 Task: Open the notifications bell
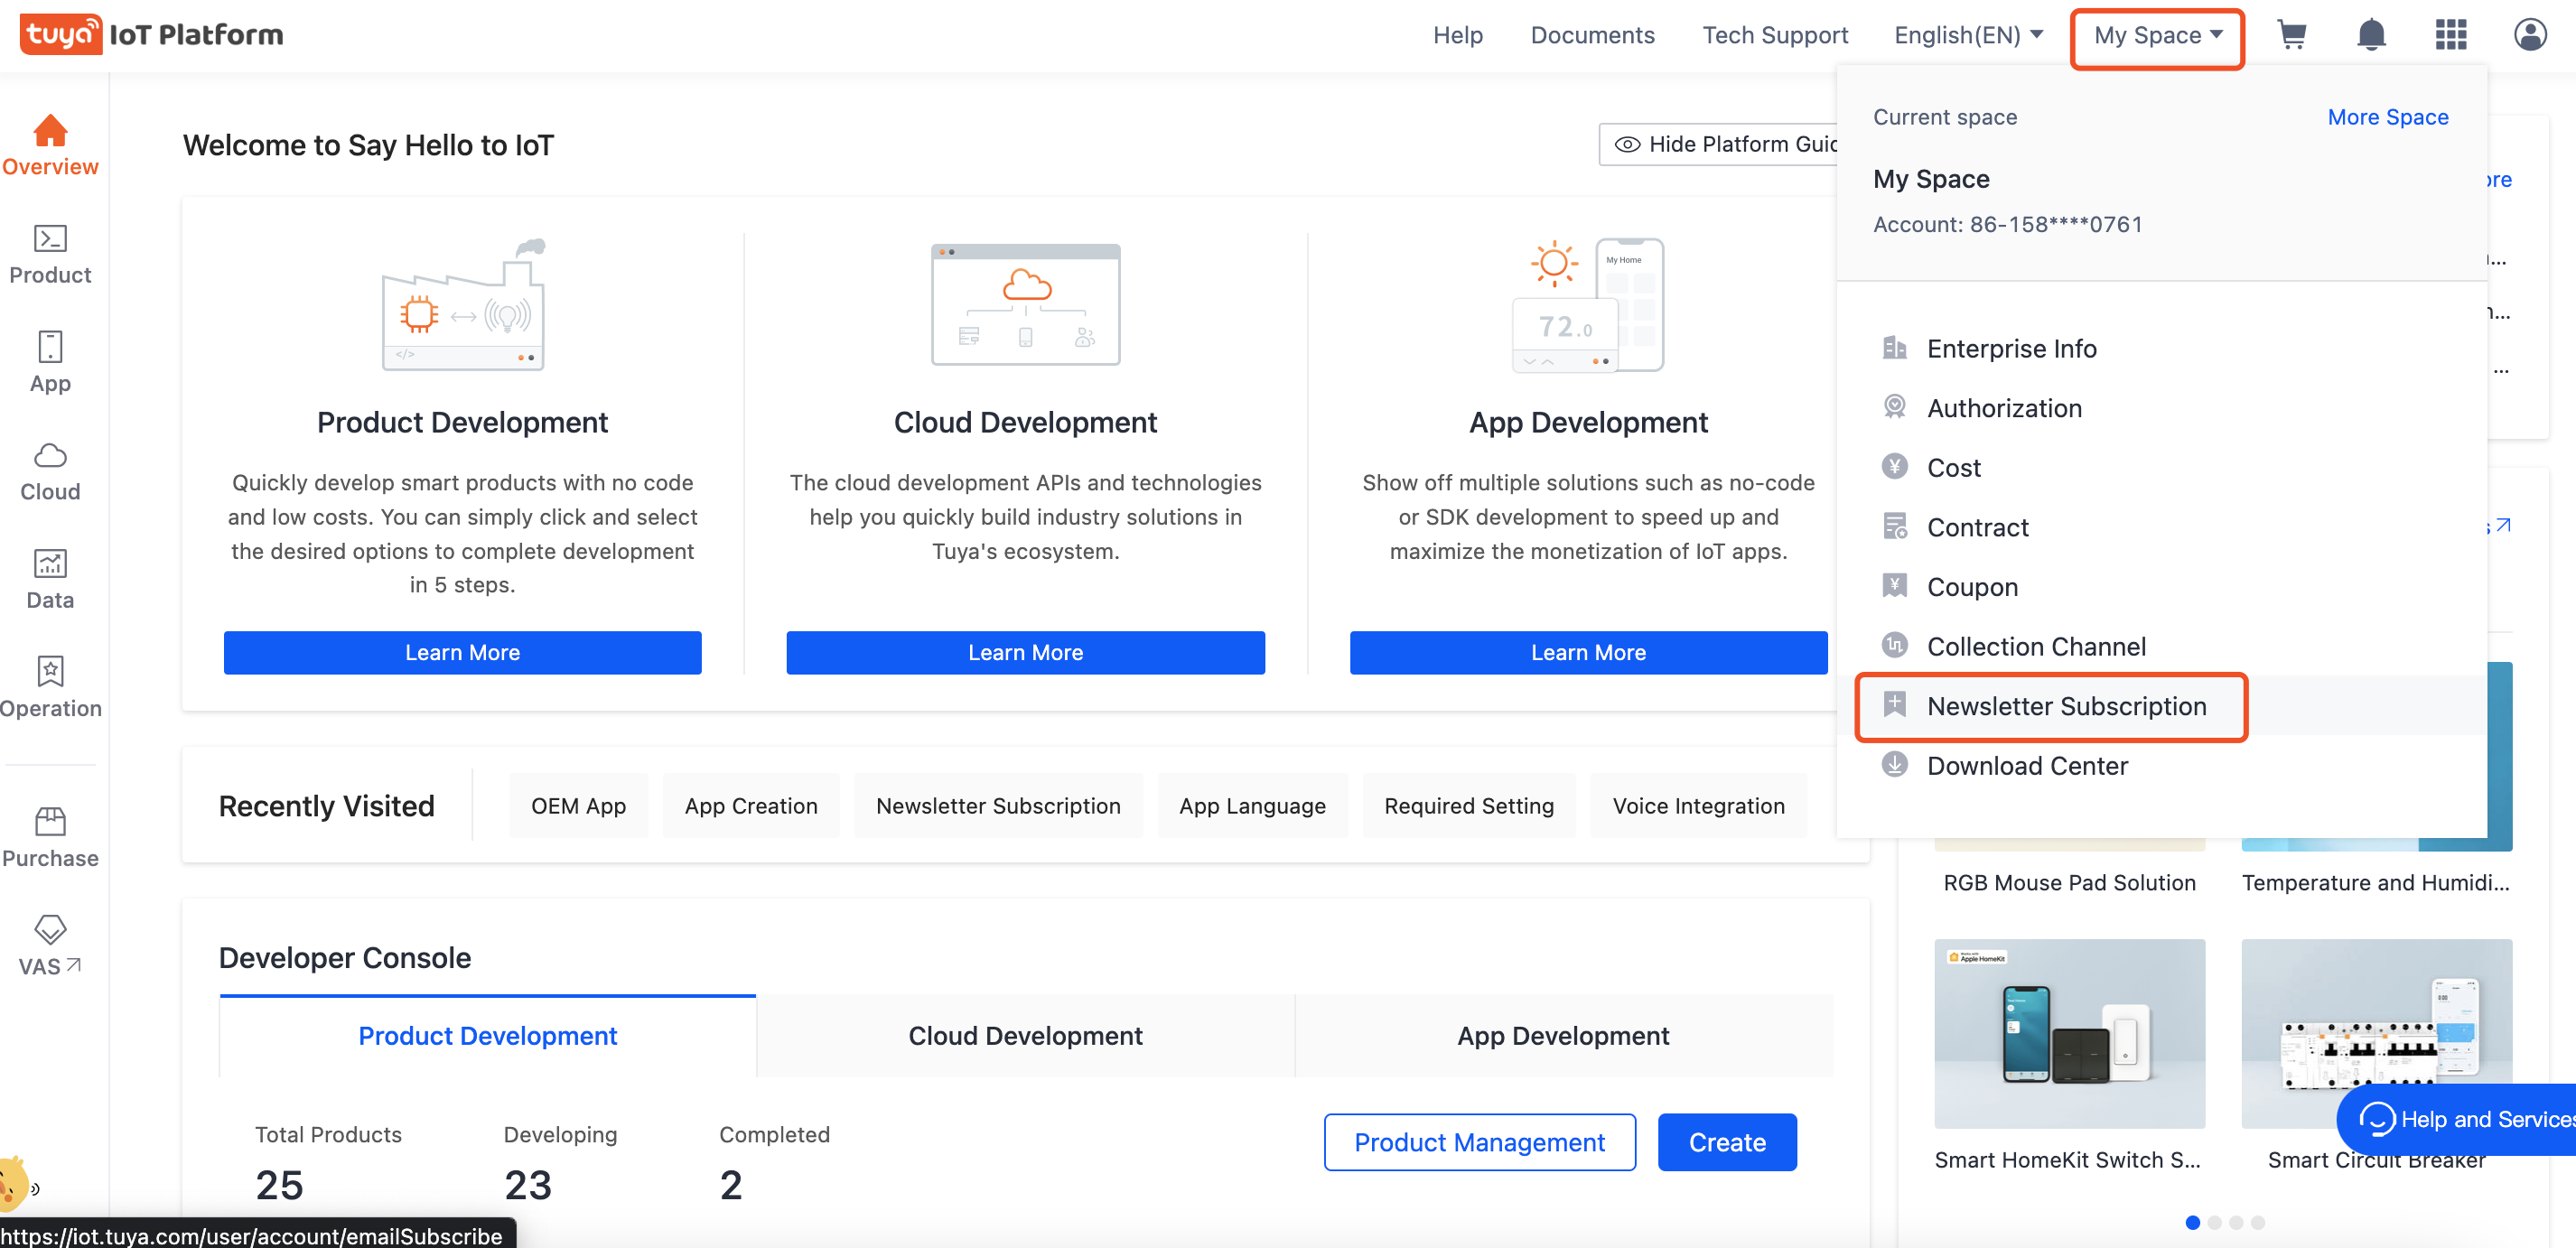2371,35
